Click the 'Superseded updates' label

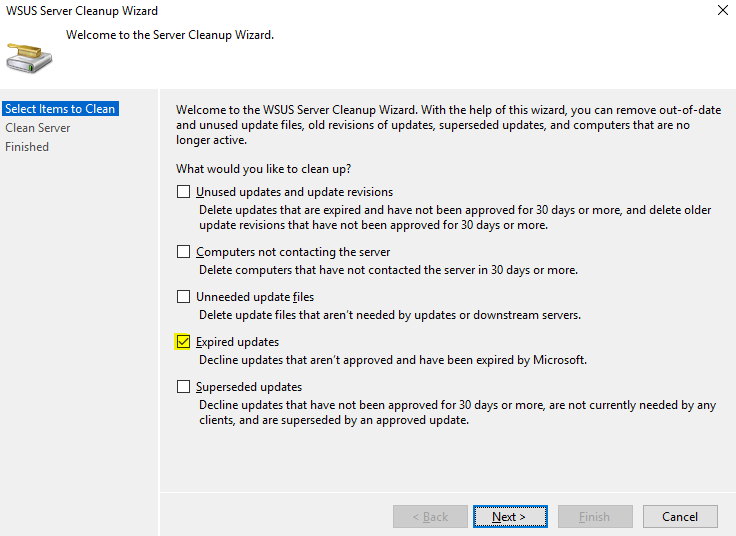tap(249, 387)
